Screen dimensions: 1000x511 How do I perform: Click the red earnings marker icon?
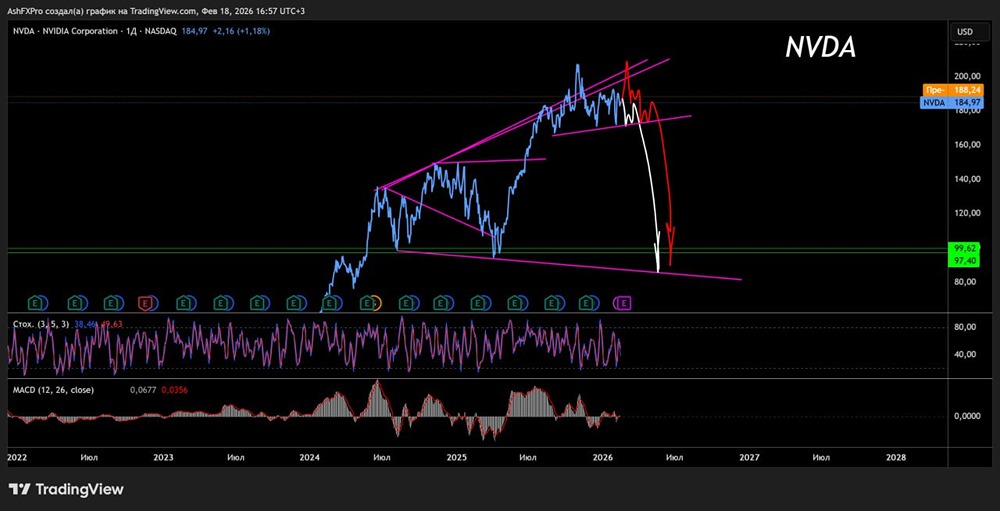click(x=147, y=302)
